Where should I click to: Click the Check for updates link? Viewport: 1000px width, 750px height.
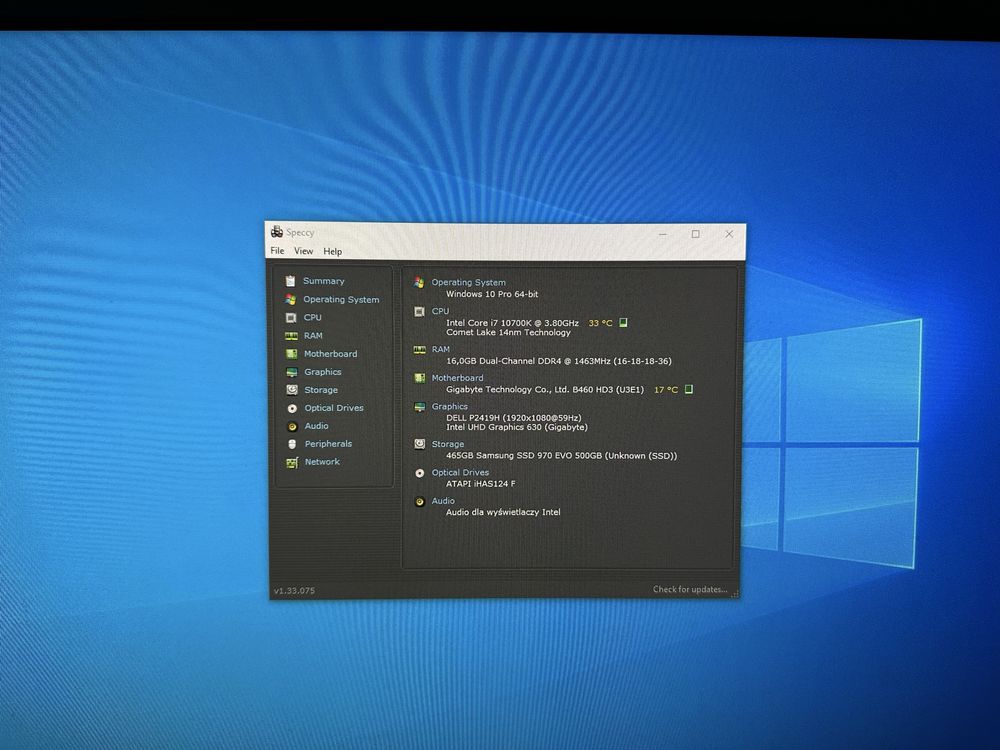(690, 589)
